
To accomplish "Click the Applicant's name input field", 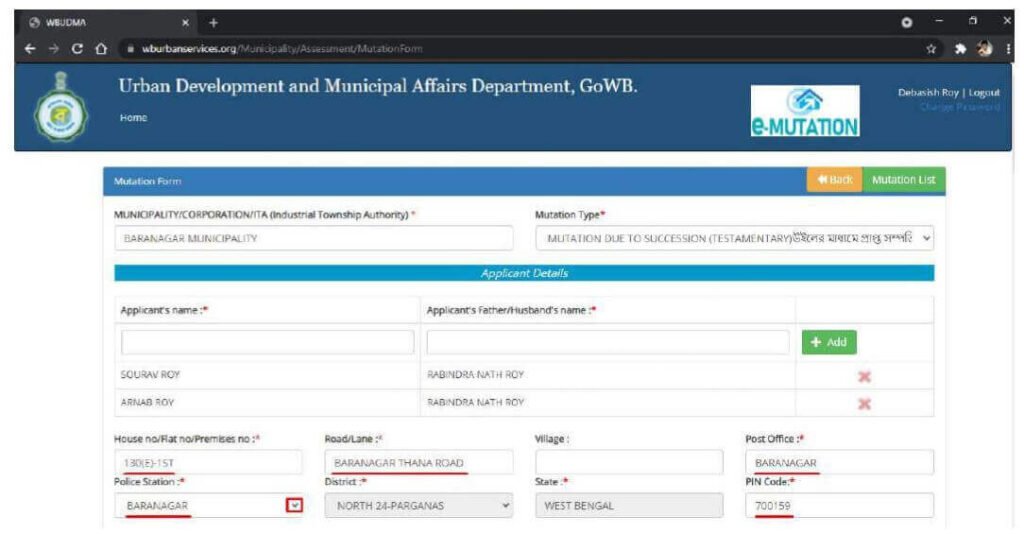I will click(268, 342).
